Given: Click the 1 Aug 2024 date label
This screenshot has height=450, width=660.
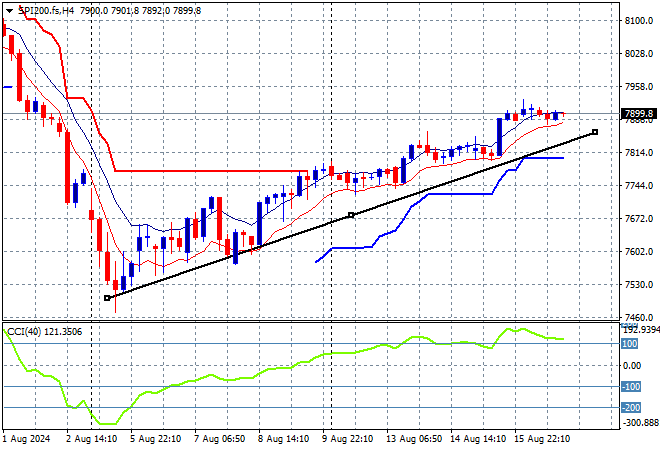Looking at the screenshot, I should 26,439.
